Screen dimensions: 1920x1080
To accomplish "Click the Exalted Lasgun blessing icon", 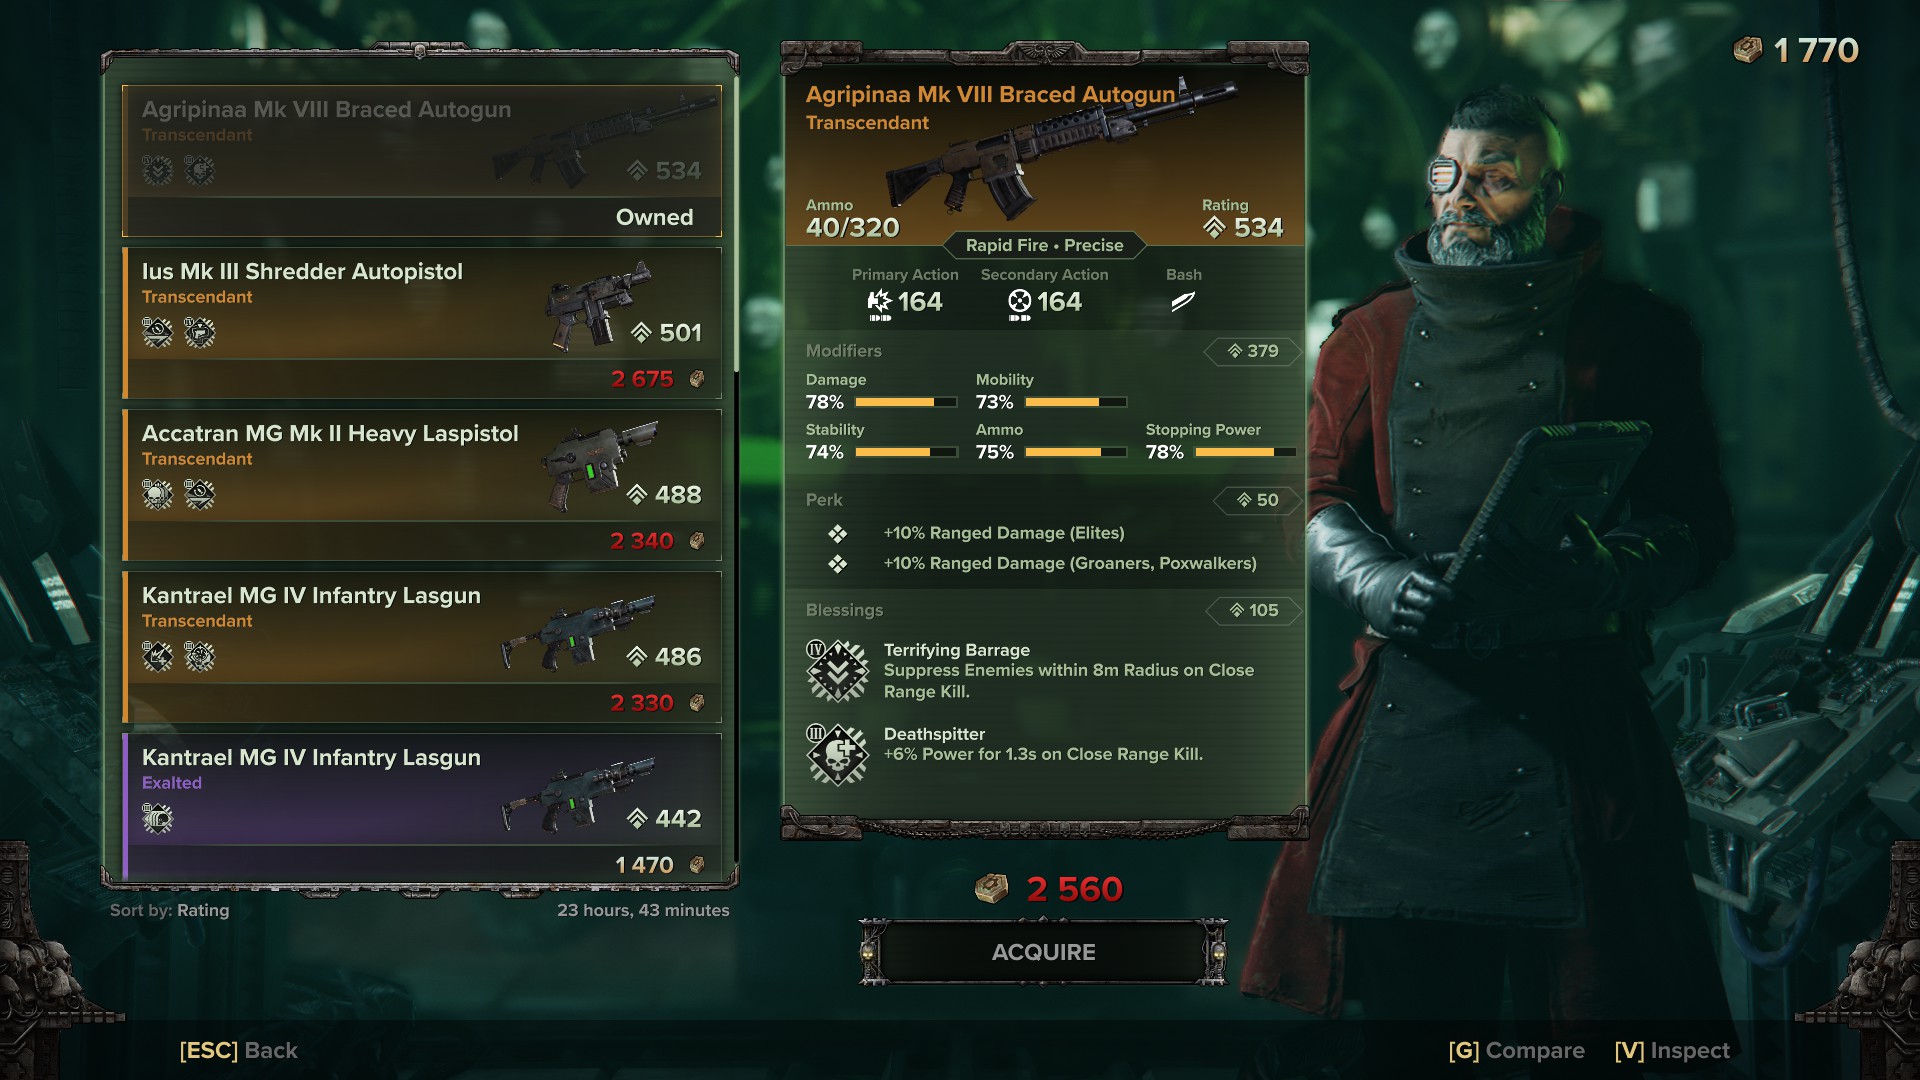I will pyautogui.click(x=157, y=819).
